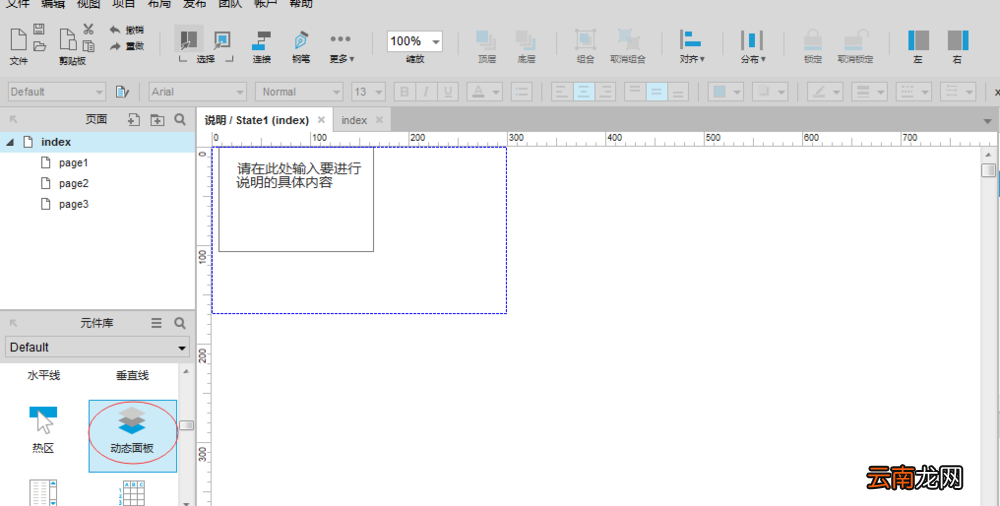
Task: Open the Normal font weight dropdown
Action: [299, 92]
